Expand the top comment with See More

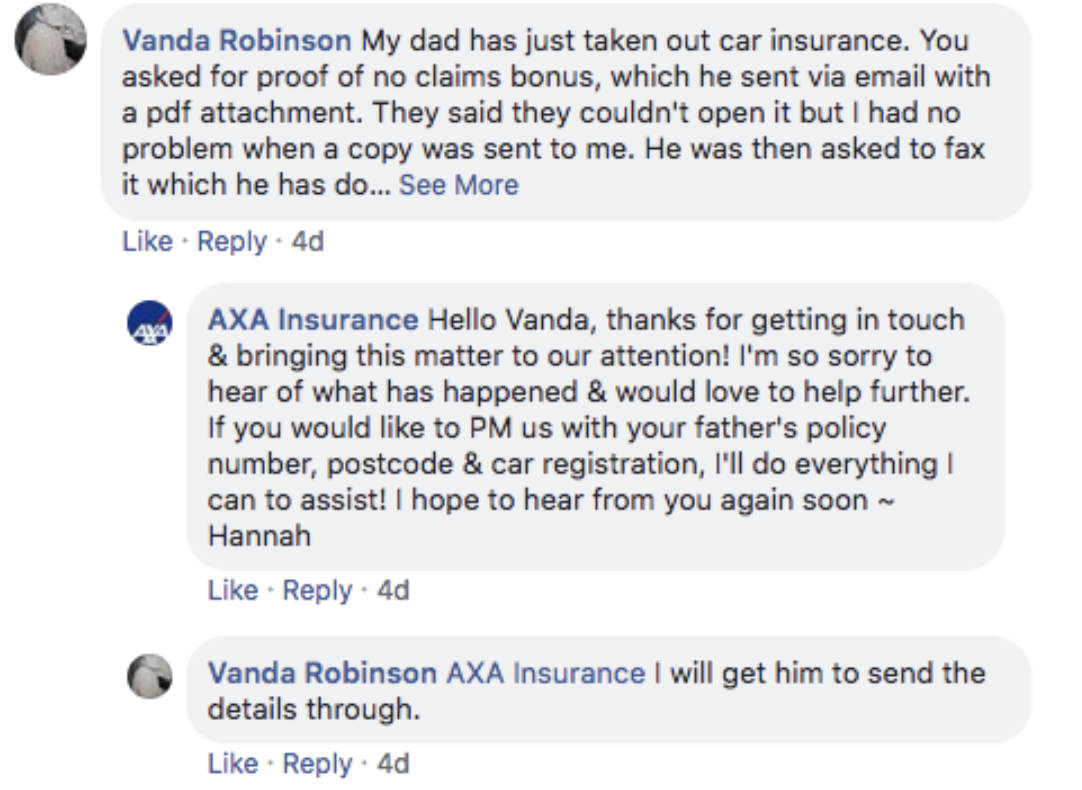tap(459, 185)
